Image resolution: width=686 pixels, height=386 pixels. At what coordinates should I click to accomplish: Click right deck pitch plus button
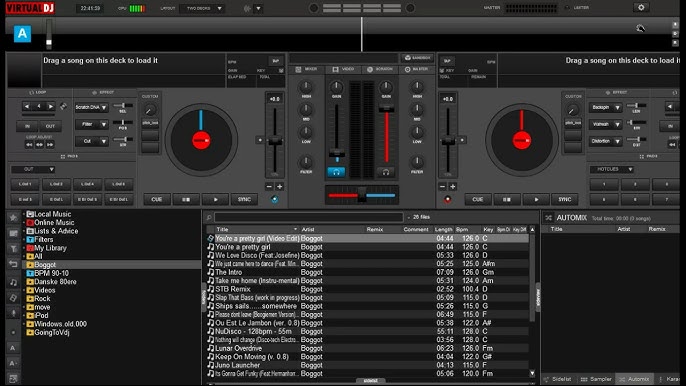click(453, 187)
